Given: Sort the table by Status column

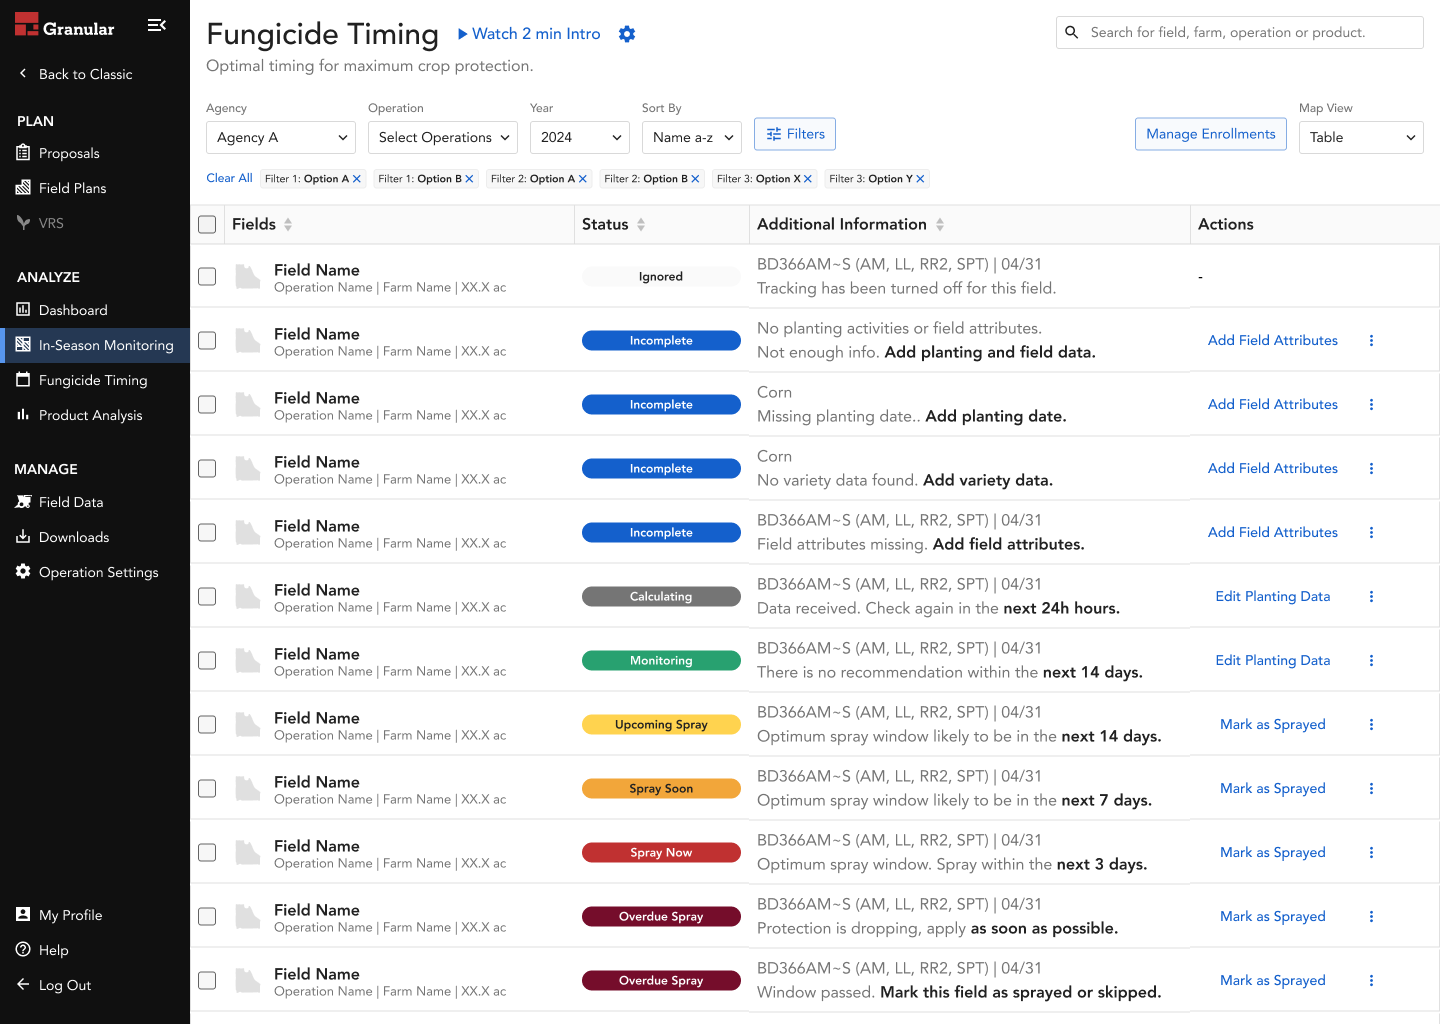Looking at the screenshot, I should click(x=641, y=225).
